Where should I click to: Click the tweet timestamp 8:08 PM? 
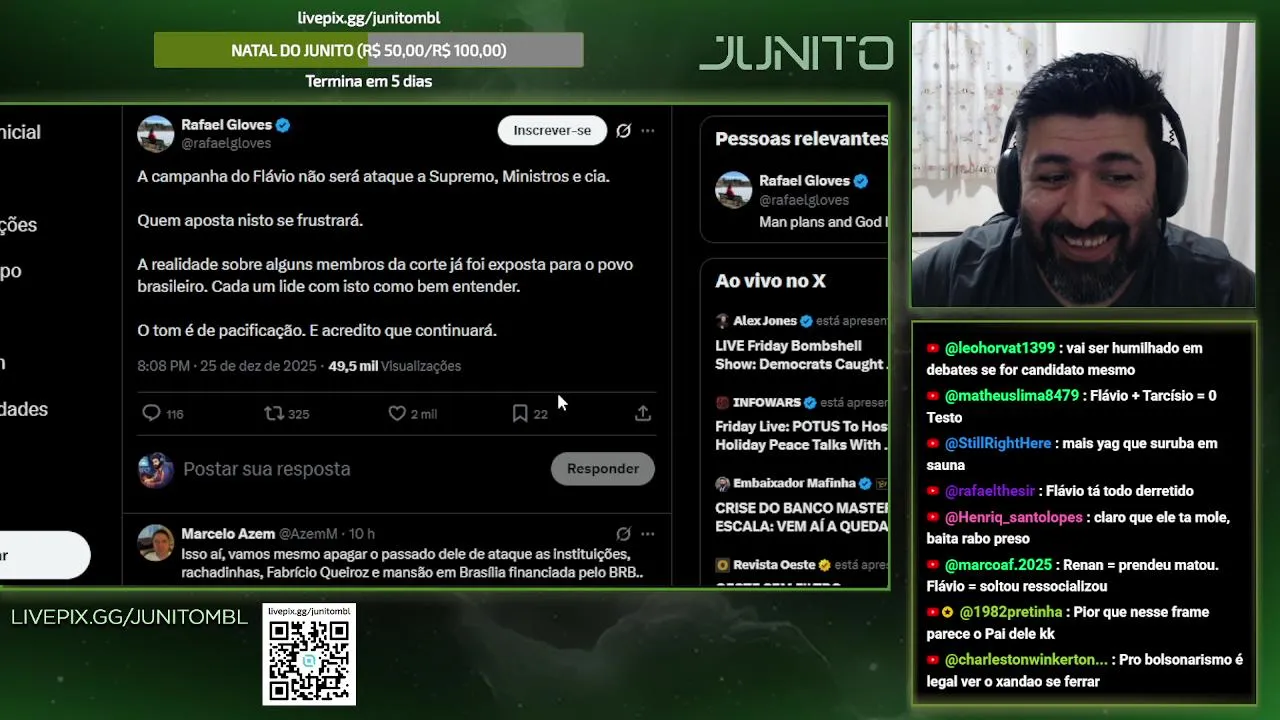[163, 366]
